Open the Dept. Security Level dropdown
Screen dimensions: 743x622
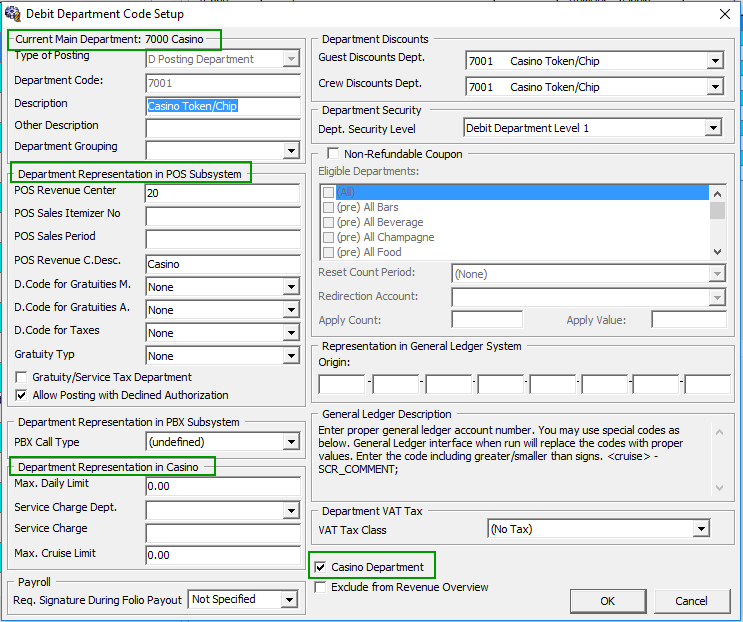[713, 128]
